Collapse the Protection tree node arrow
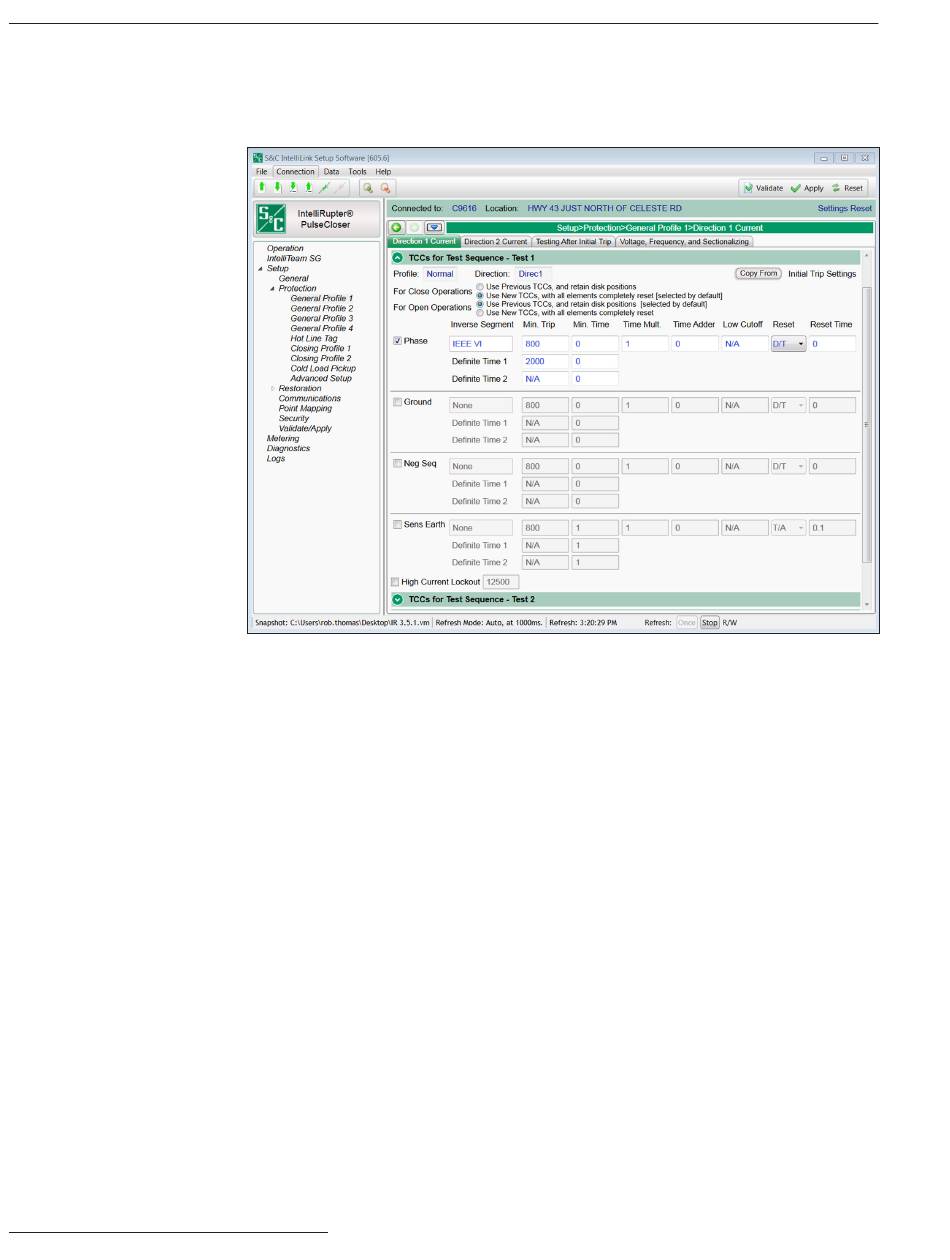The height and width of the screenshot is (1260, 950). [x=271, y=289]
